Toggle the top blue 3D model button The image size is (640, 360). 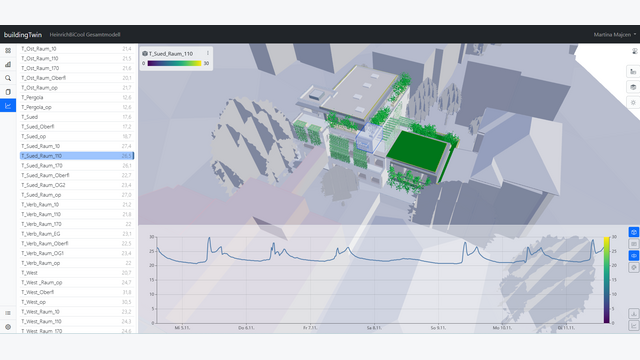(633, 232)
